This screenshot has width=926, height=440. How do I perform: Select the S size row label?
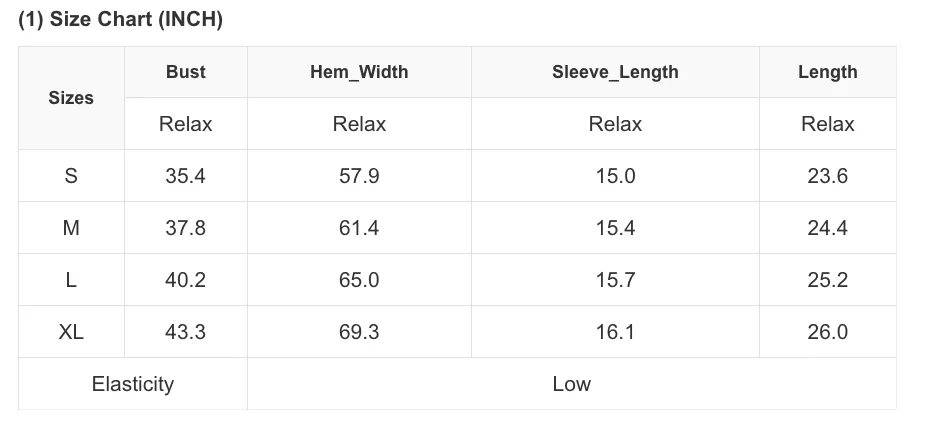pos(71,176)
